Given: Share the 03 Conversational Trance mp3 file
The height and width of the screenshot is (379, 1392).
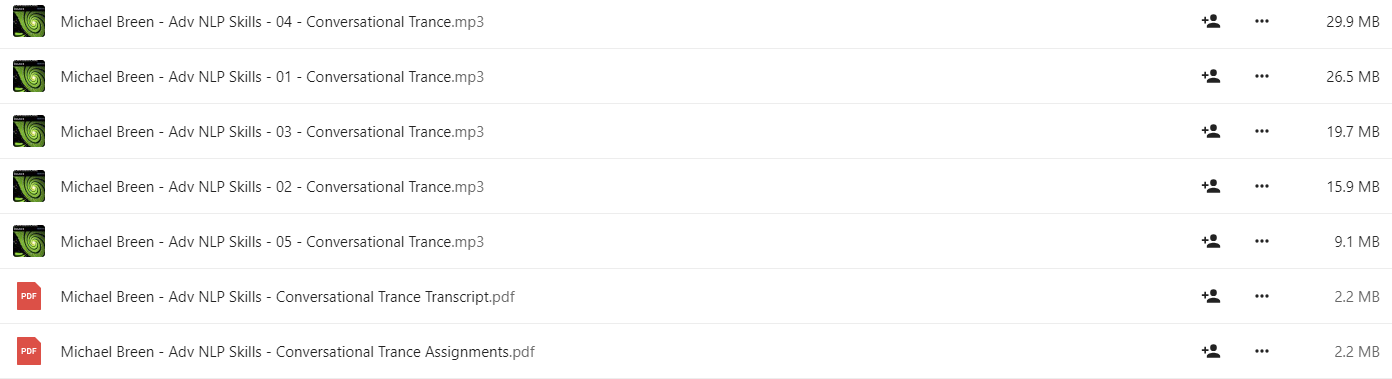Looking at the screenshot, I should pyautogui.click(x=1210, y=131).
